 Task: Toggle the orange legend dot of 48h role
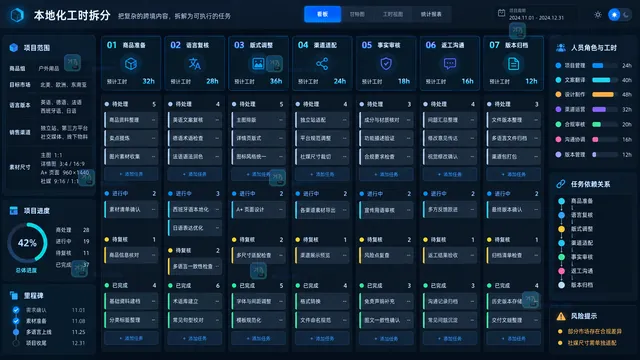click(558, 94)
